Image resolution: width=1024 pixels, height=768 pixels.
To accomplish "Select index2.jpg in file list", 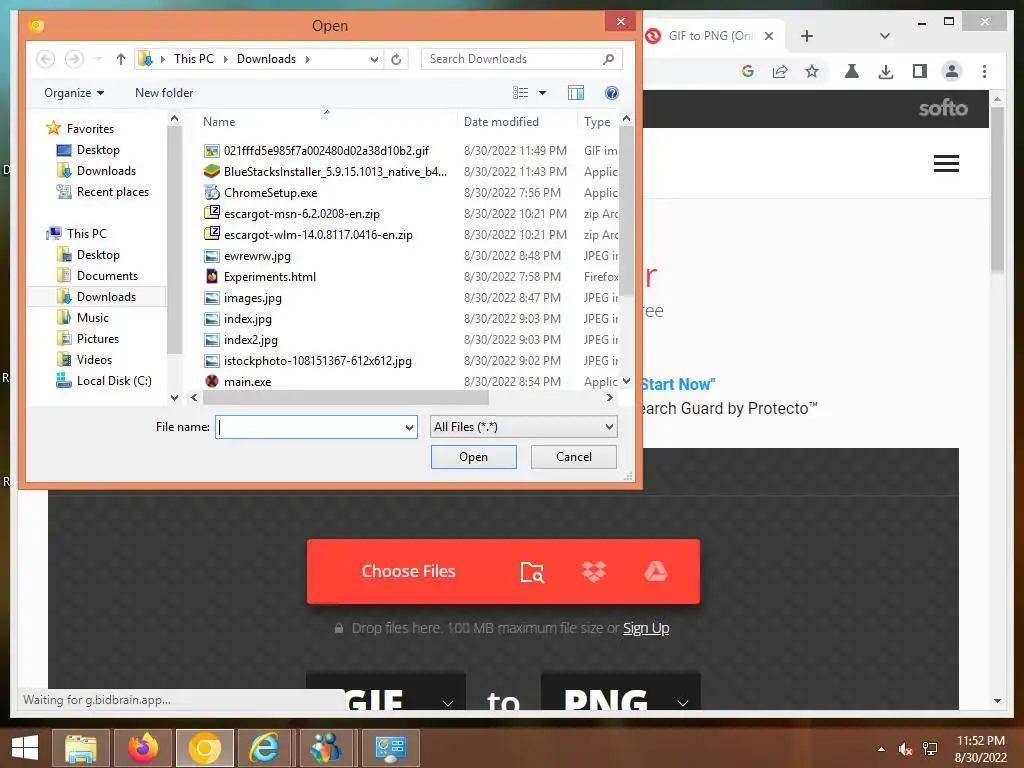I will pyautogui.click(x=250, y=340).
